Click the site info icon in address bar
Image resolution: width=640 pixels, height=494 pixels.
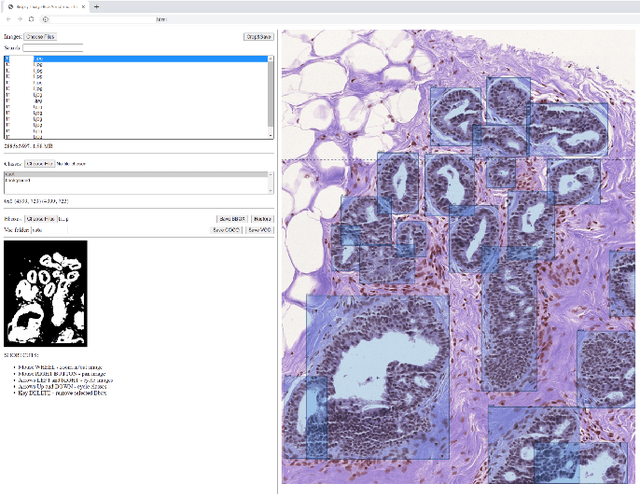tap(45, 19)
